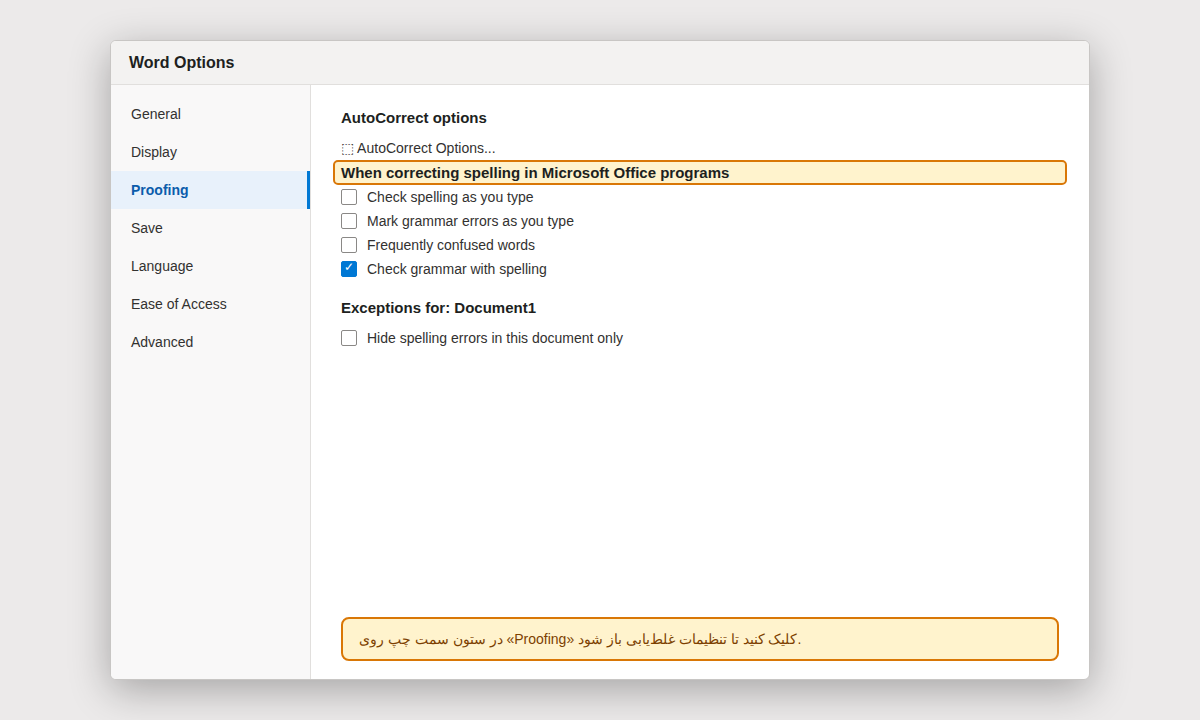Click the AutoCorrect Options... button

(418, 148)
